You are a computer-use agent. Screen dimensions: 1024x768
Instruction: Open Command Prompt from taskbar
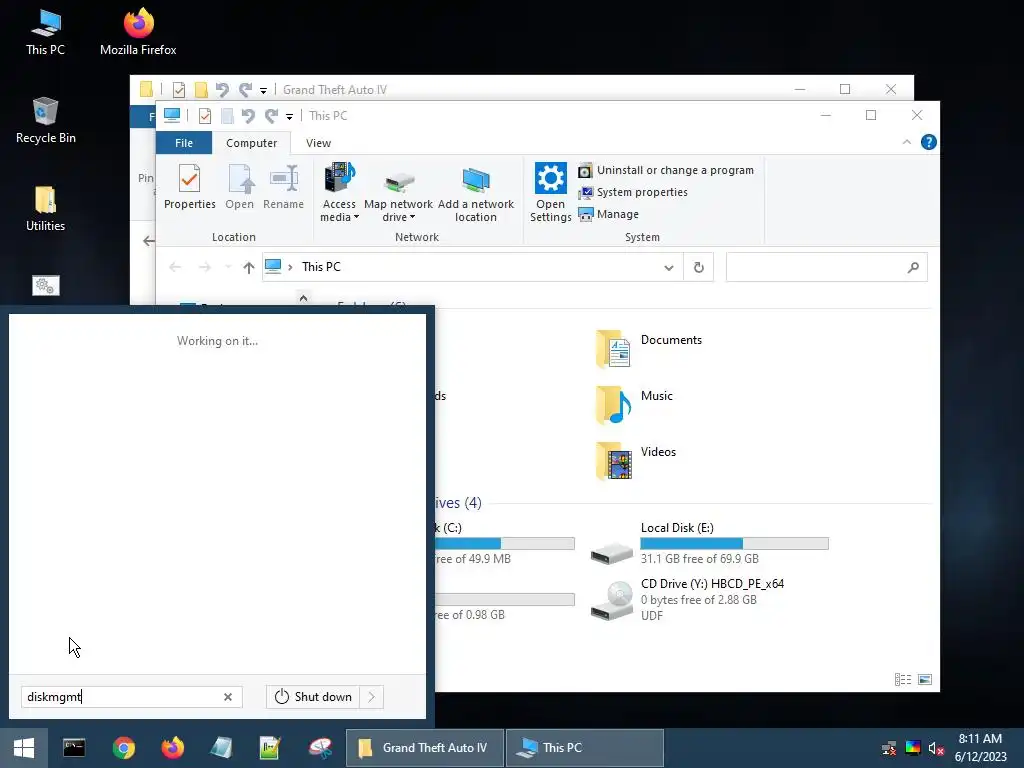pyautogui.click(x=74, y=748)
